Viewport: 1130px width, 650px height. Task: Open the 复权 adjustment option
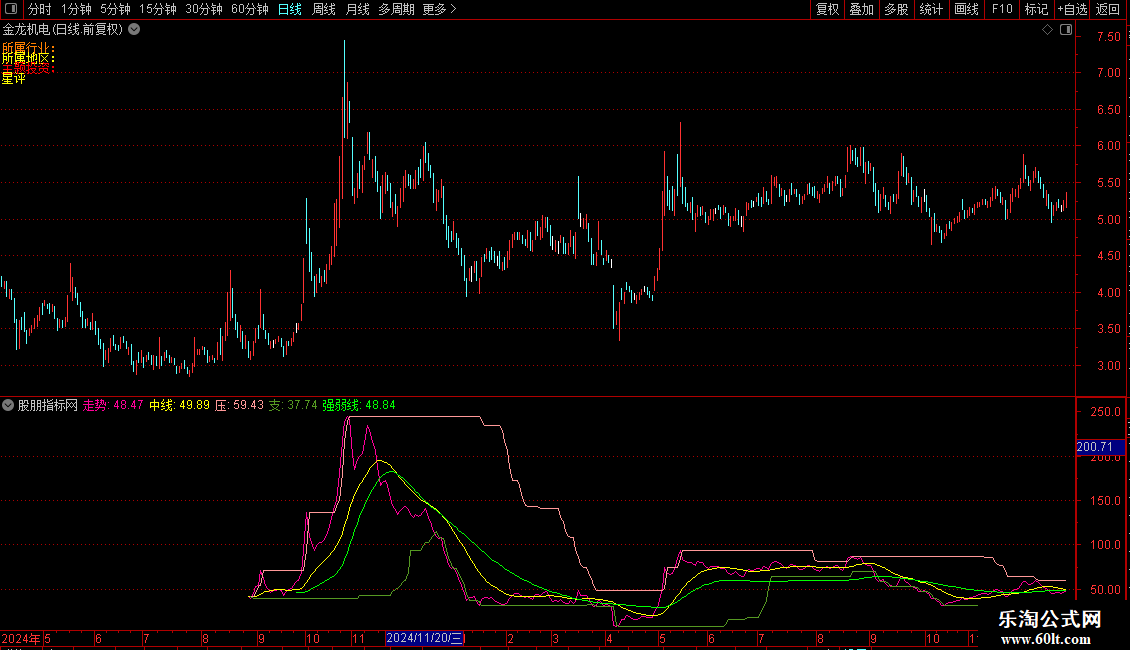click(827, 9)
